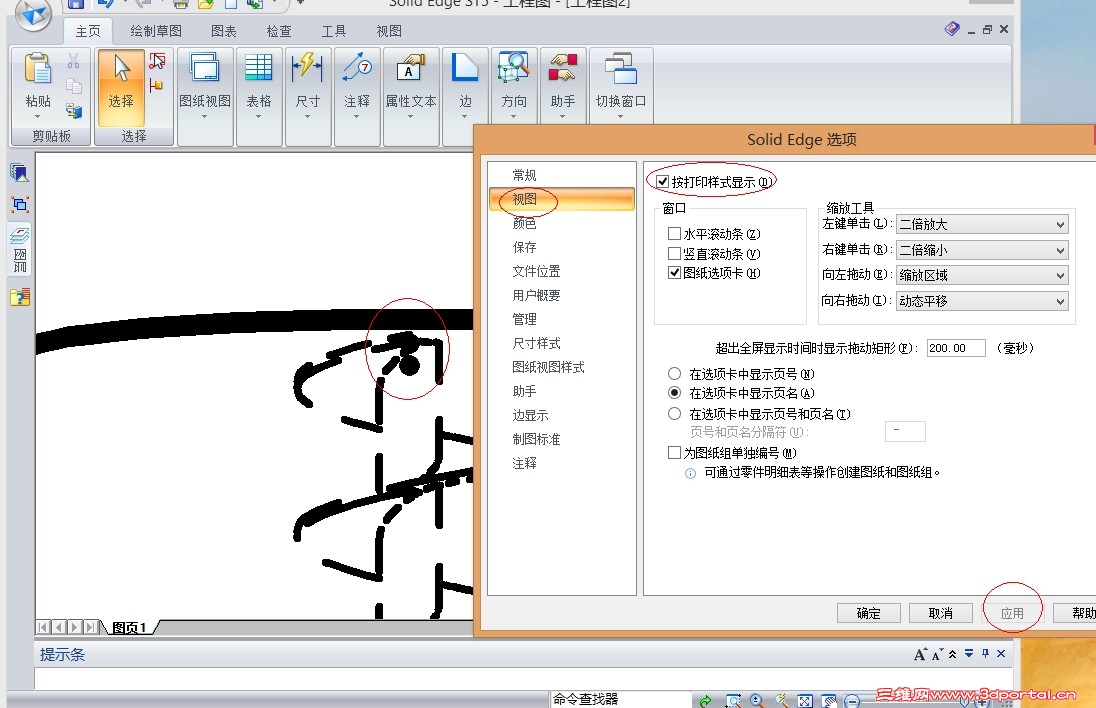Image resolution: width=1096 pixels, height=708 pixels.
Task: Click the 注释 annotation icon
Action: point(357,68)
